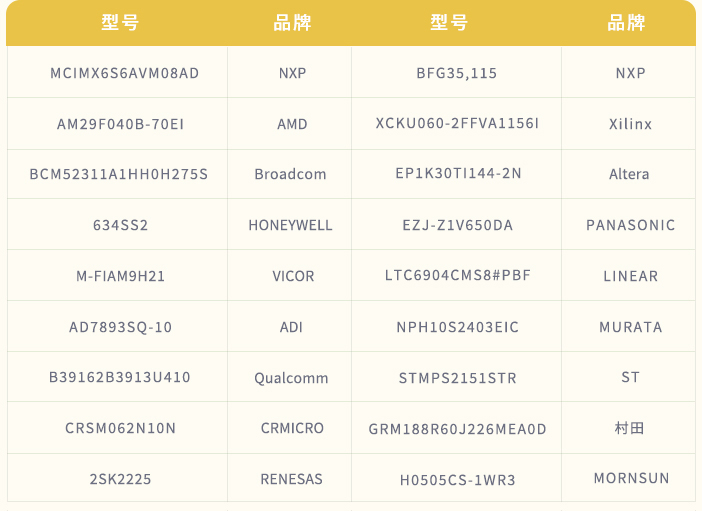Open part B39162B3913U410
This screenshot has width=702, height=511.
[x=119, y=377]
